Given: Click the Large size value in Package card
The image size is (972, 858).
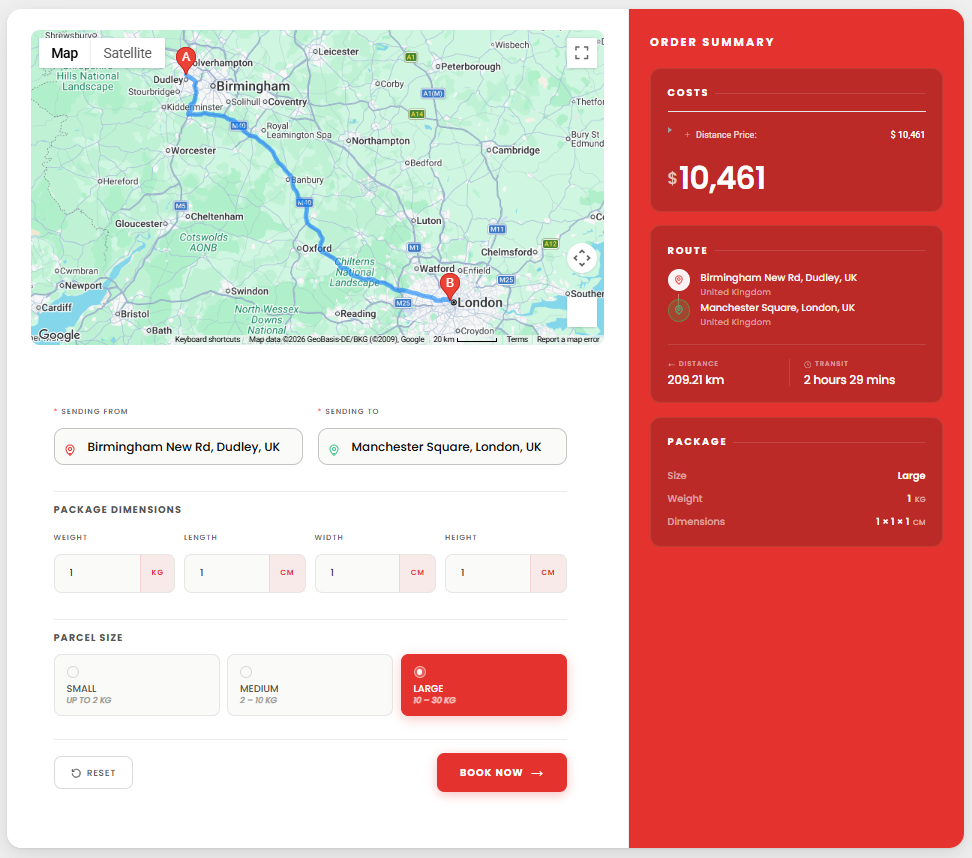Looking at the screenshot, I should [x=911, y=475].
